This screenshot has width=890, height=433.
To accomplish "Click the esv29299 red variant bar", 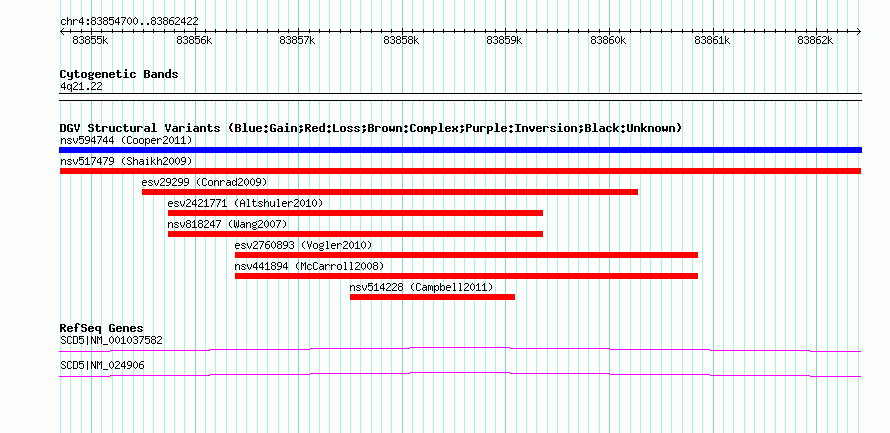I will [x=390, y=192].
